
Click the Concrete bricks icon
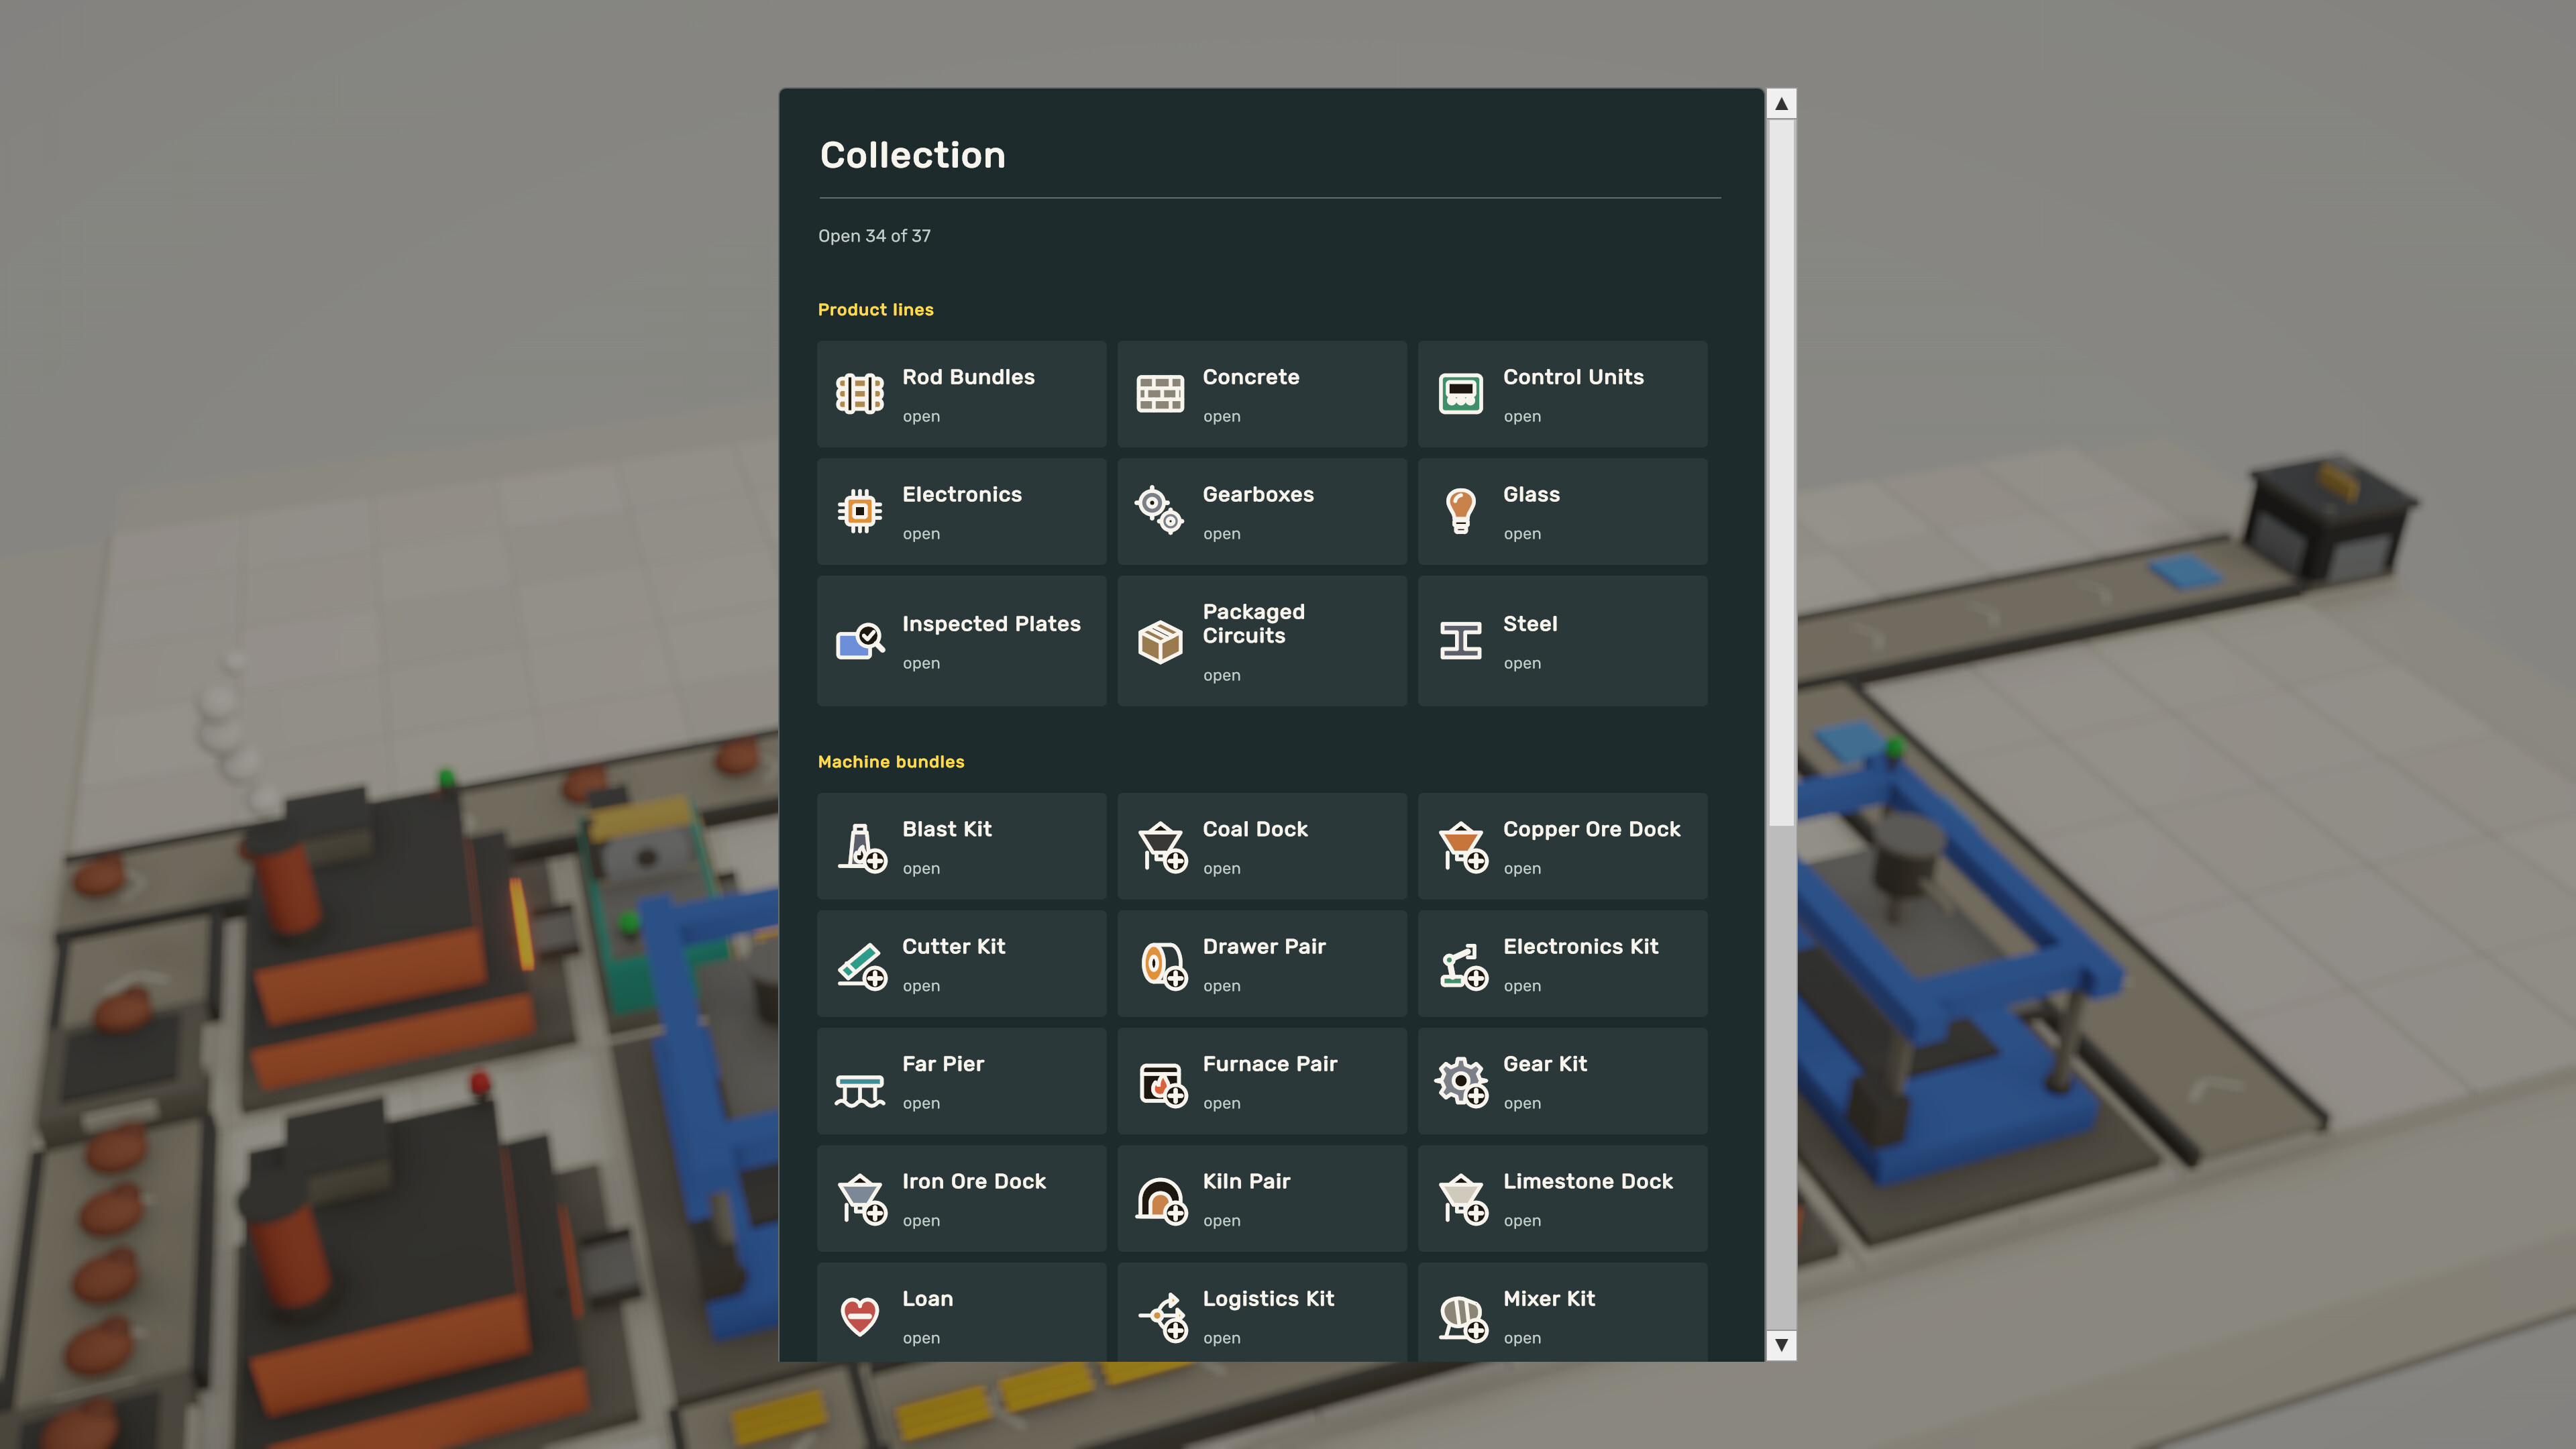pos(1160,394)
